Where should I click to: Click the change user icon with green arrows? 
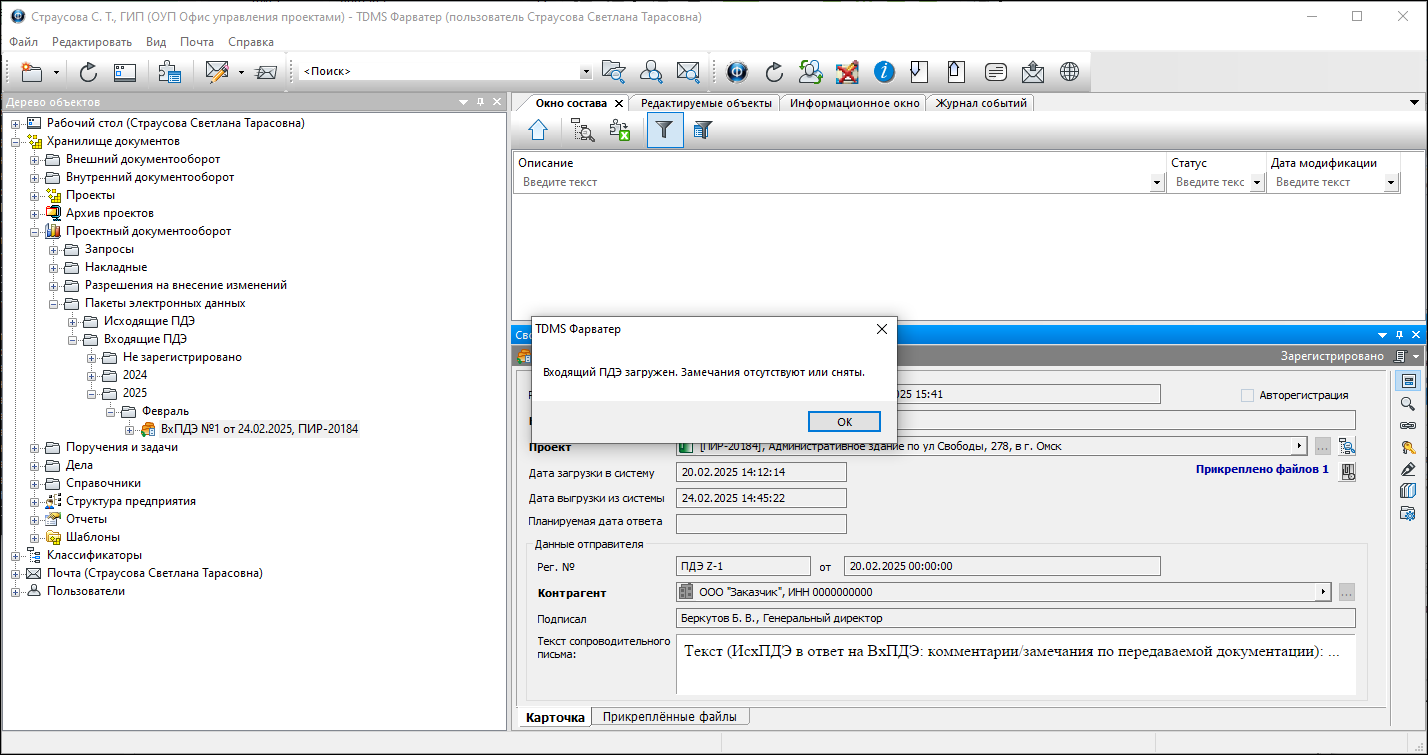811,72
